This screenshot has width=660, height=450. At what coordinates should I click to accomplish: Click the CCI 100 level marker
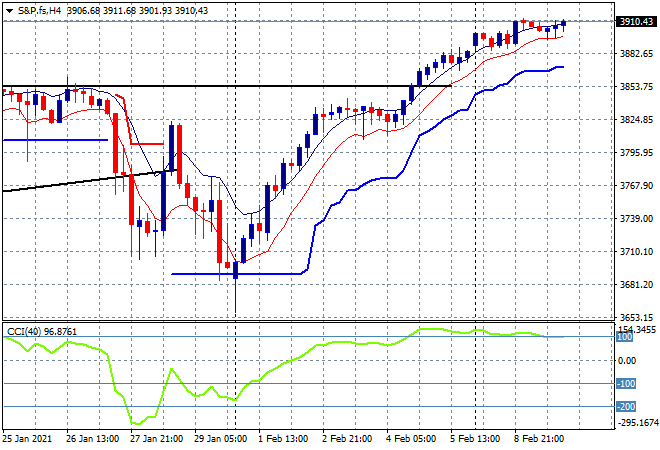point(624,337)
